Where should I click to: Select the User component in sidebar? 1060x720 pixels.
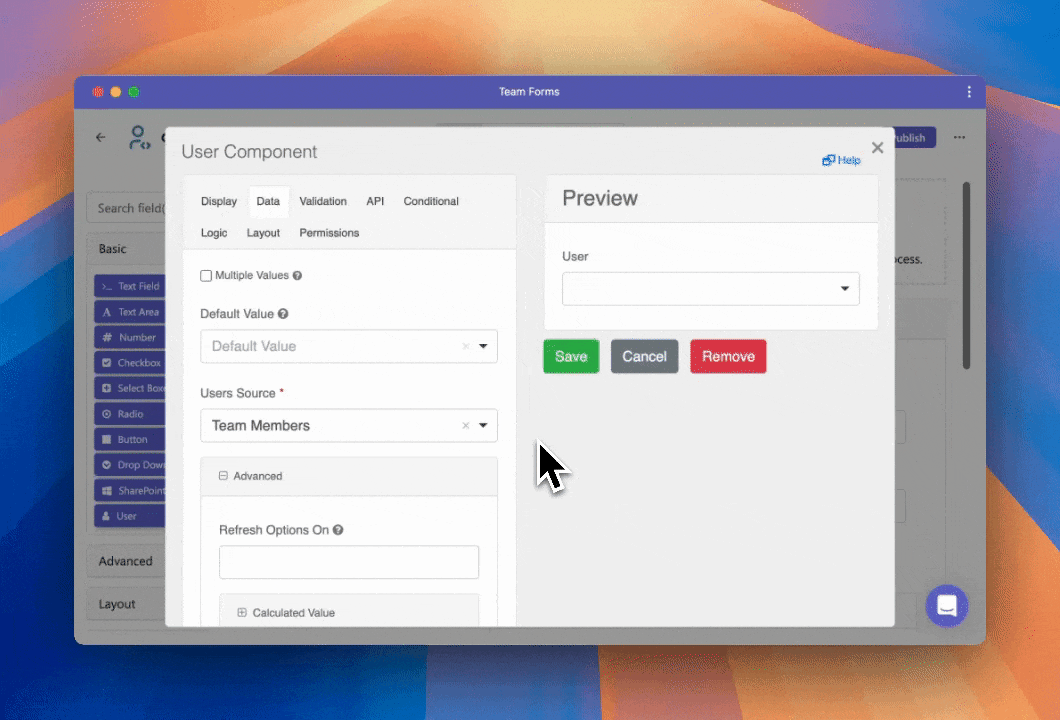(x=130, y=516)
